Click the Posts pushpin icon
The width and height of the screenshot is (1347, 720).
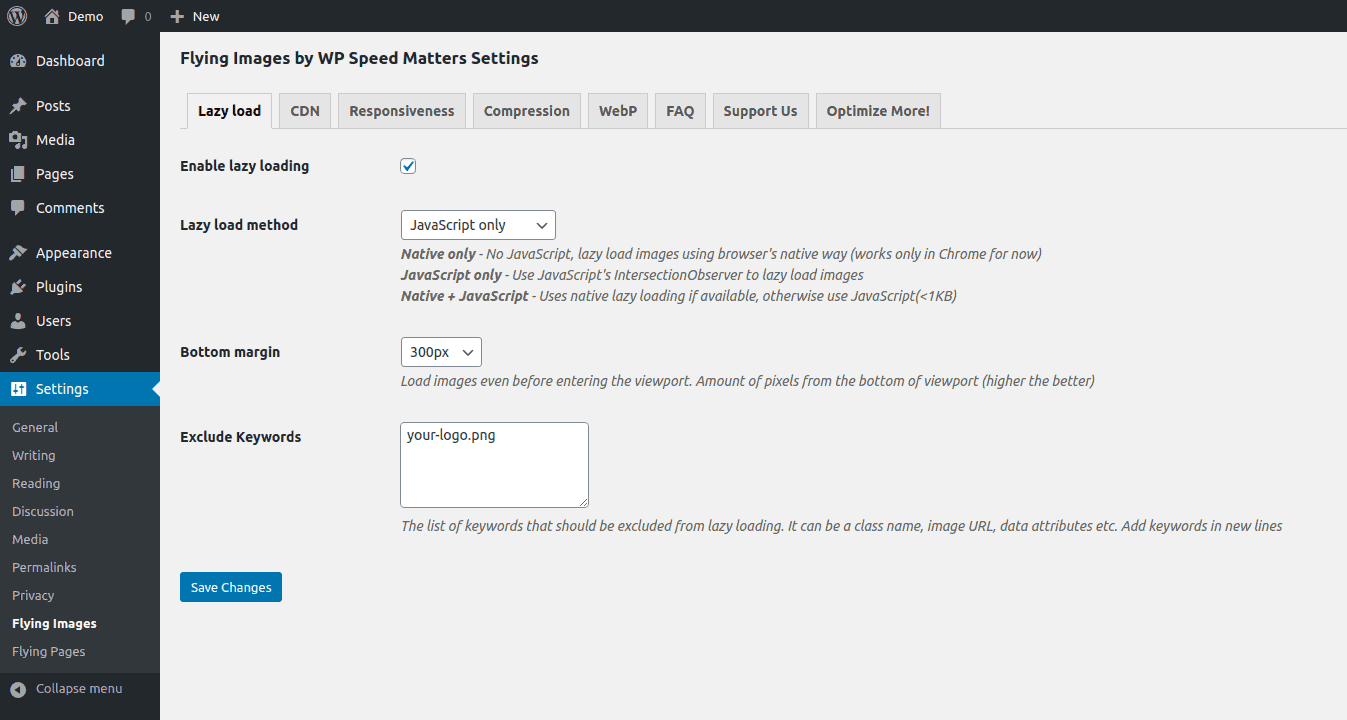tap(18, 106)
